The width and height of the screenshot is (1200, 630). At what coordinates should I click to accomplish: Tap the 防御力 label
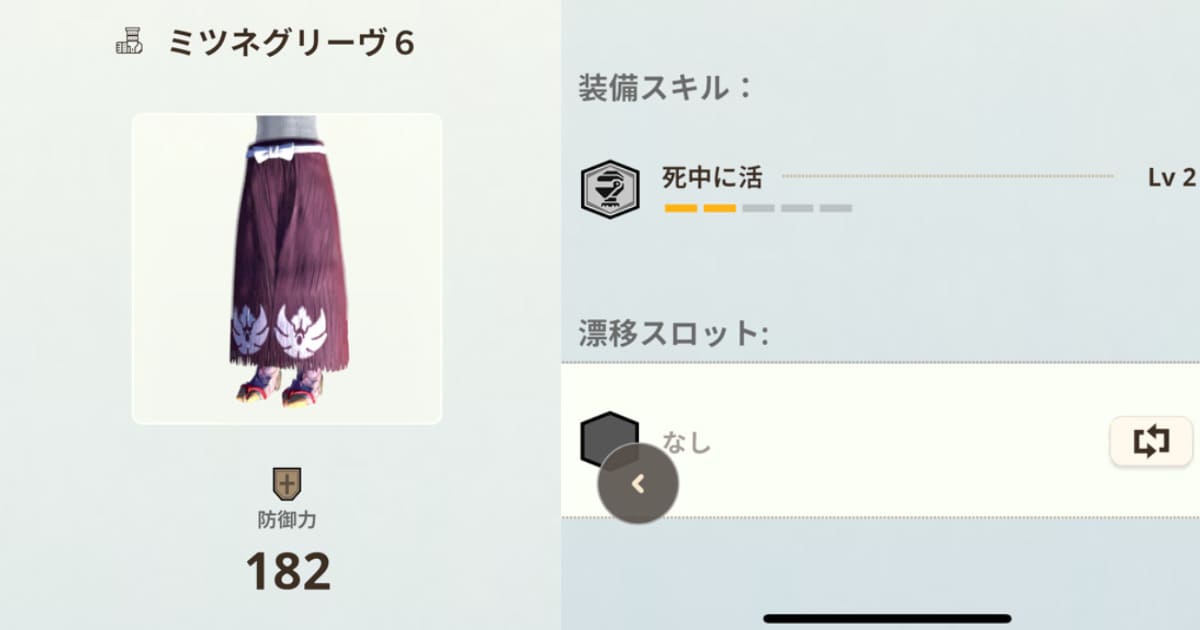tap(287, 521)
